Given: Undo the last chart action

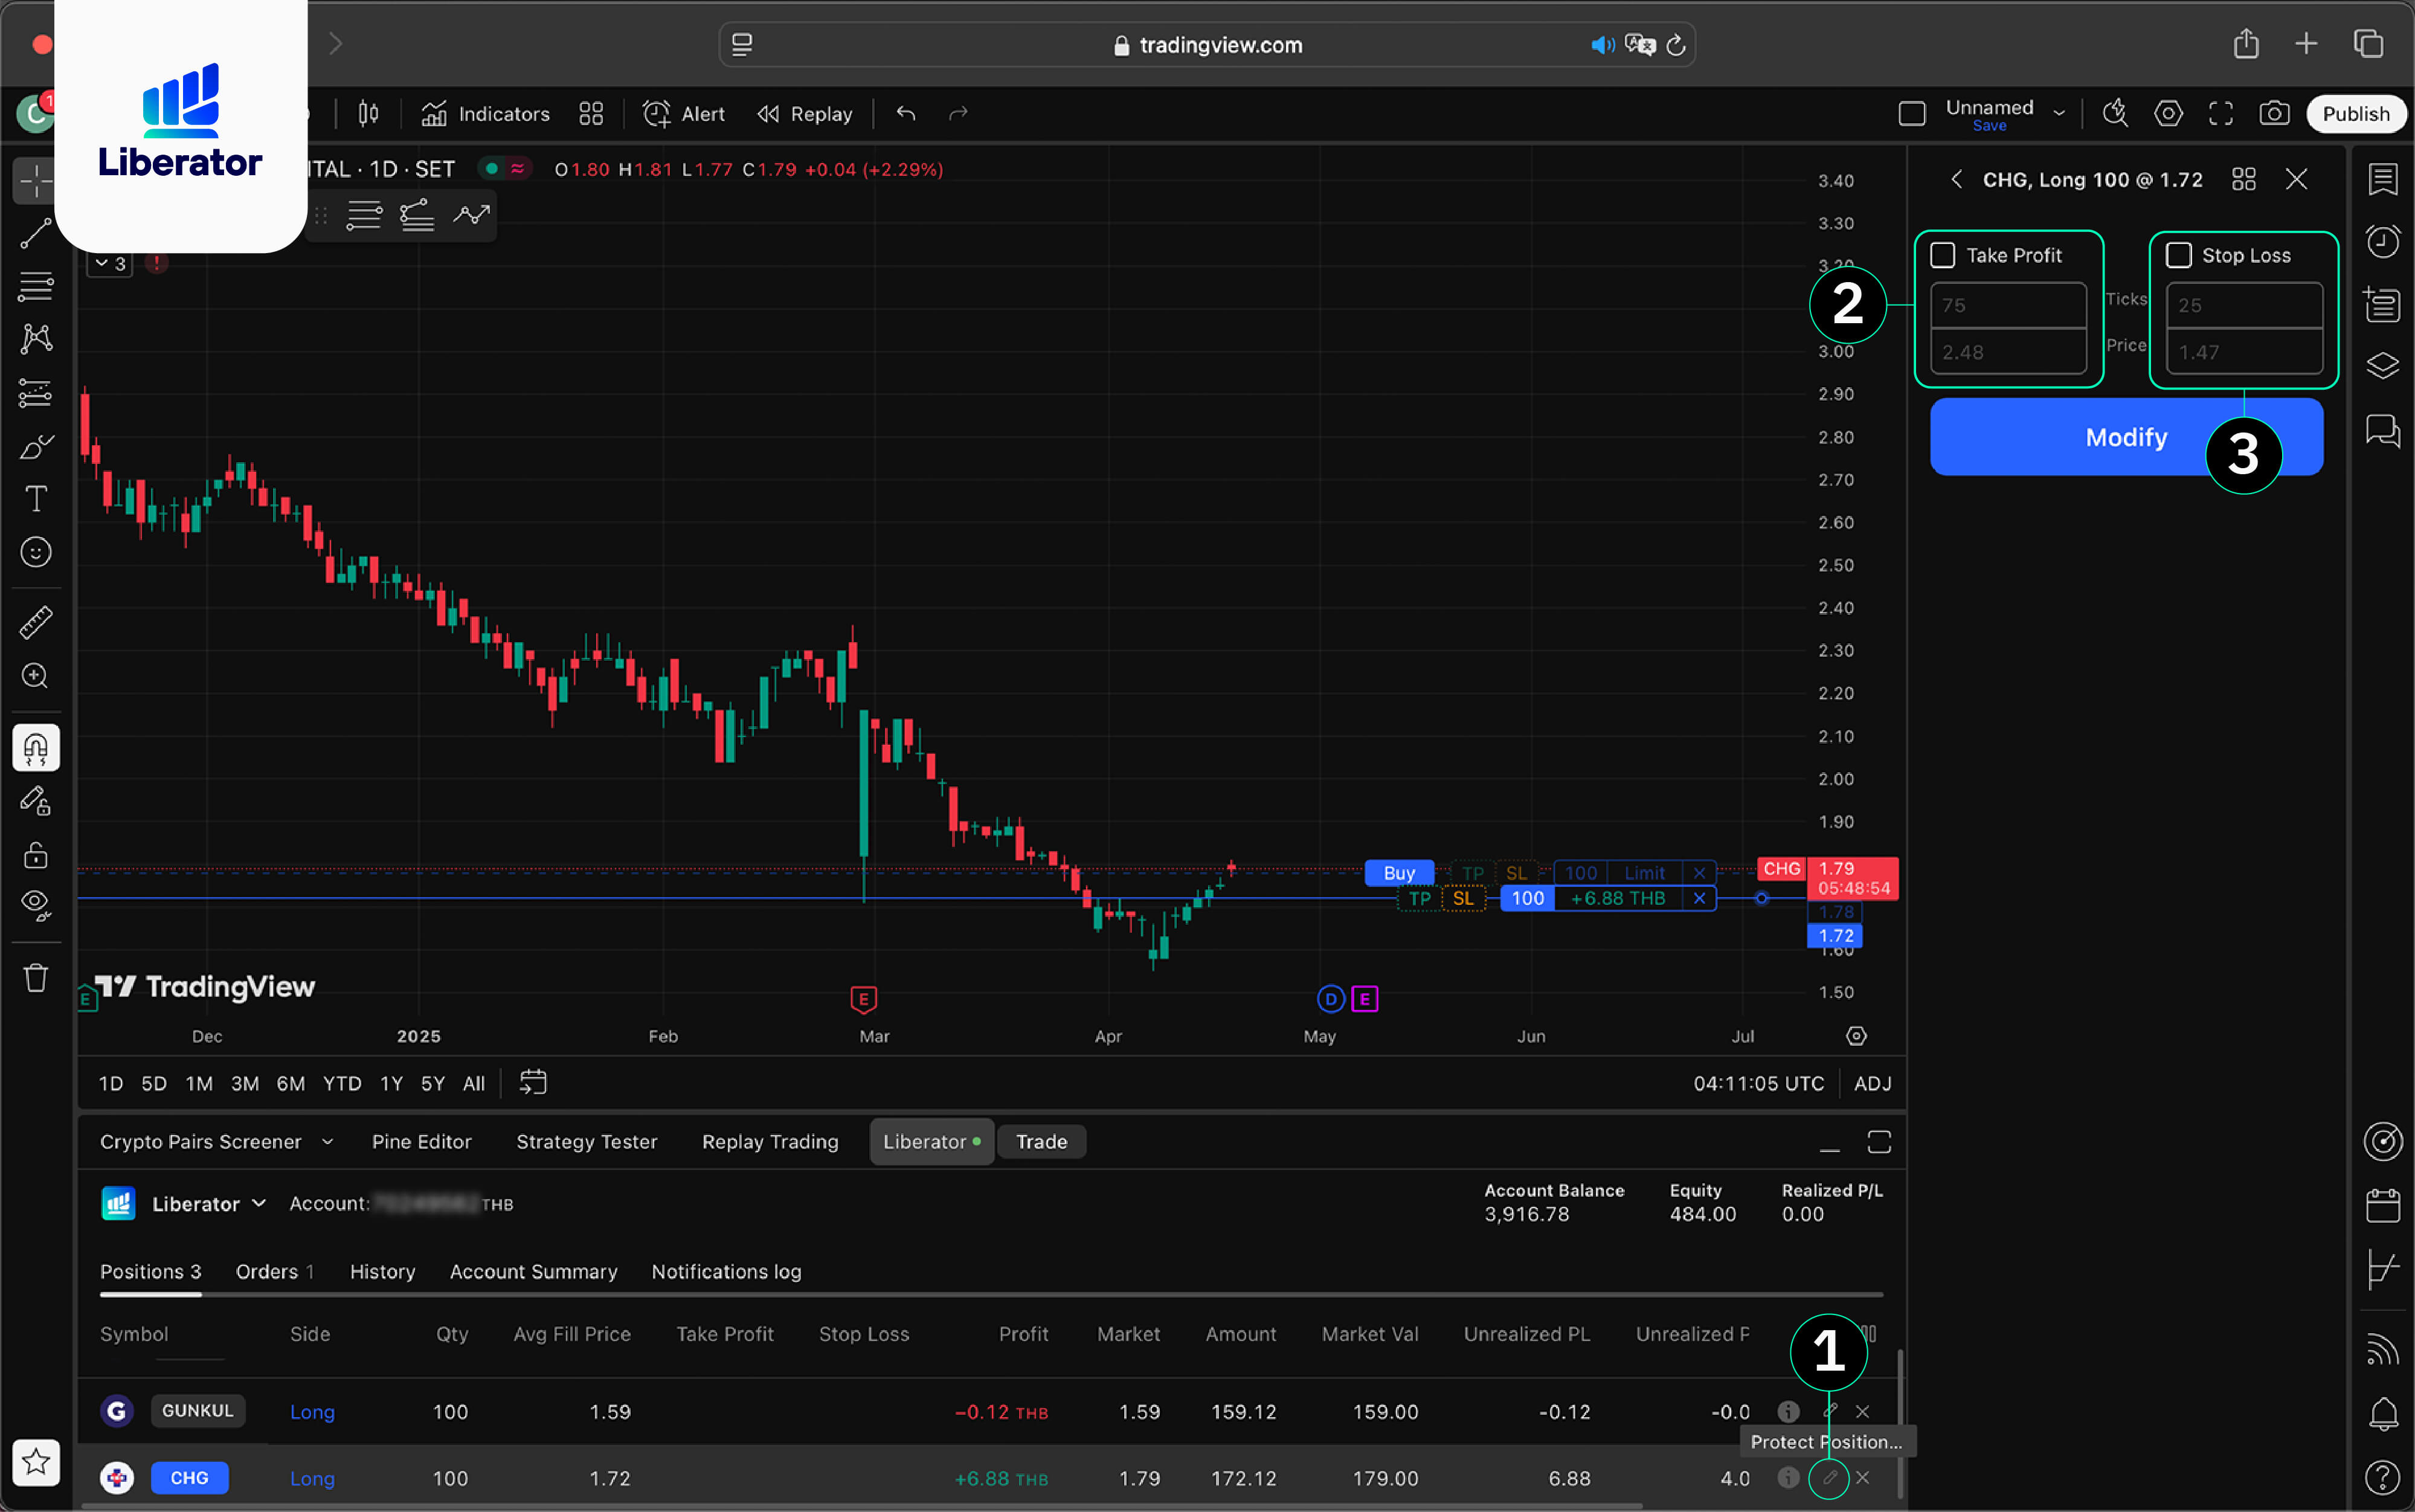Looking at the screenshot, I should 906,114.
